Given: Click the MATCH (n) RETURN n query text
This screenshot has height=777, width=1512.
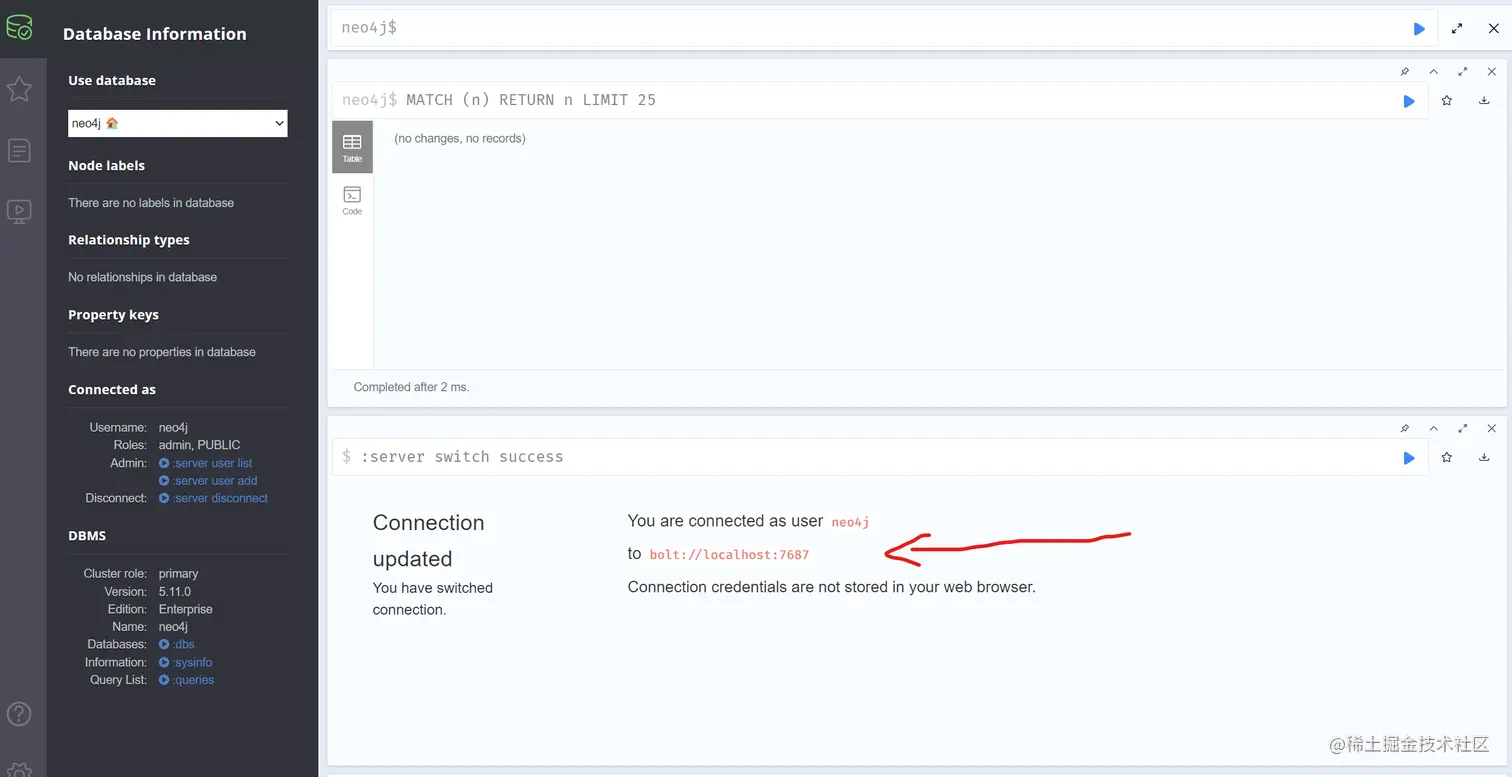Looking at the screenshot, I should (x=531, y=100).
